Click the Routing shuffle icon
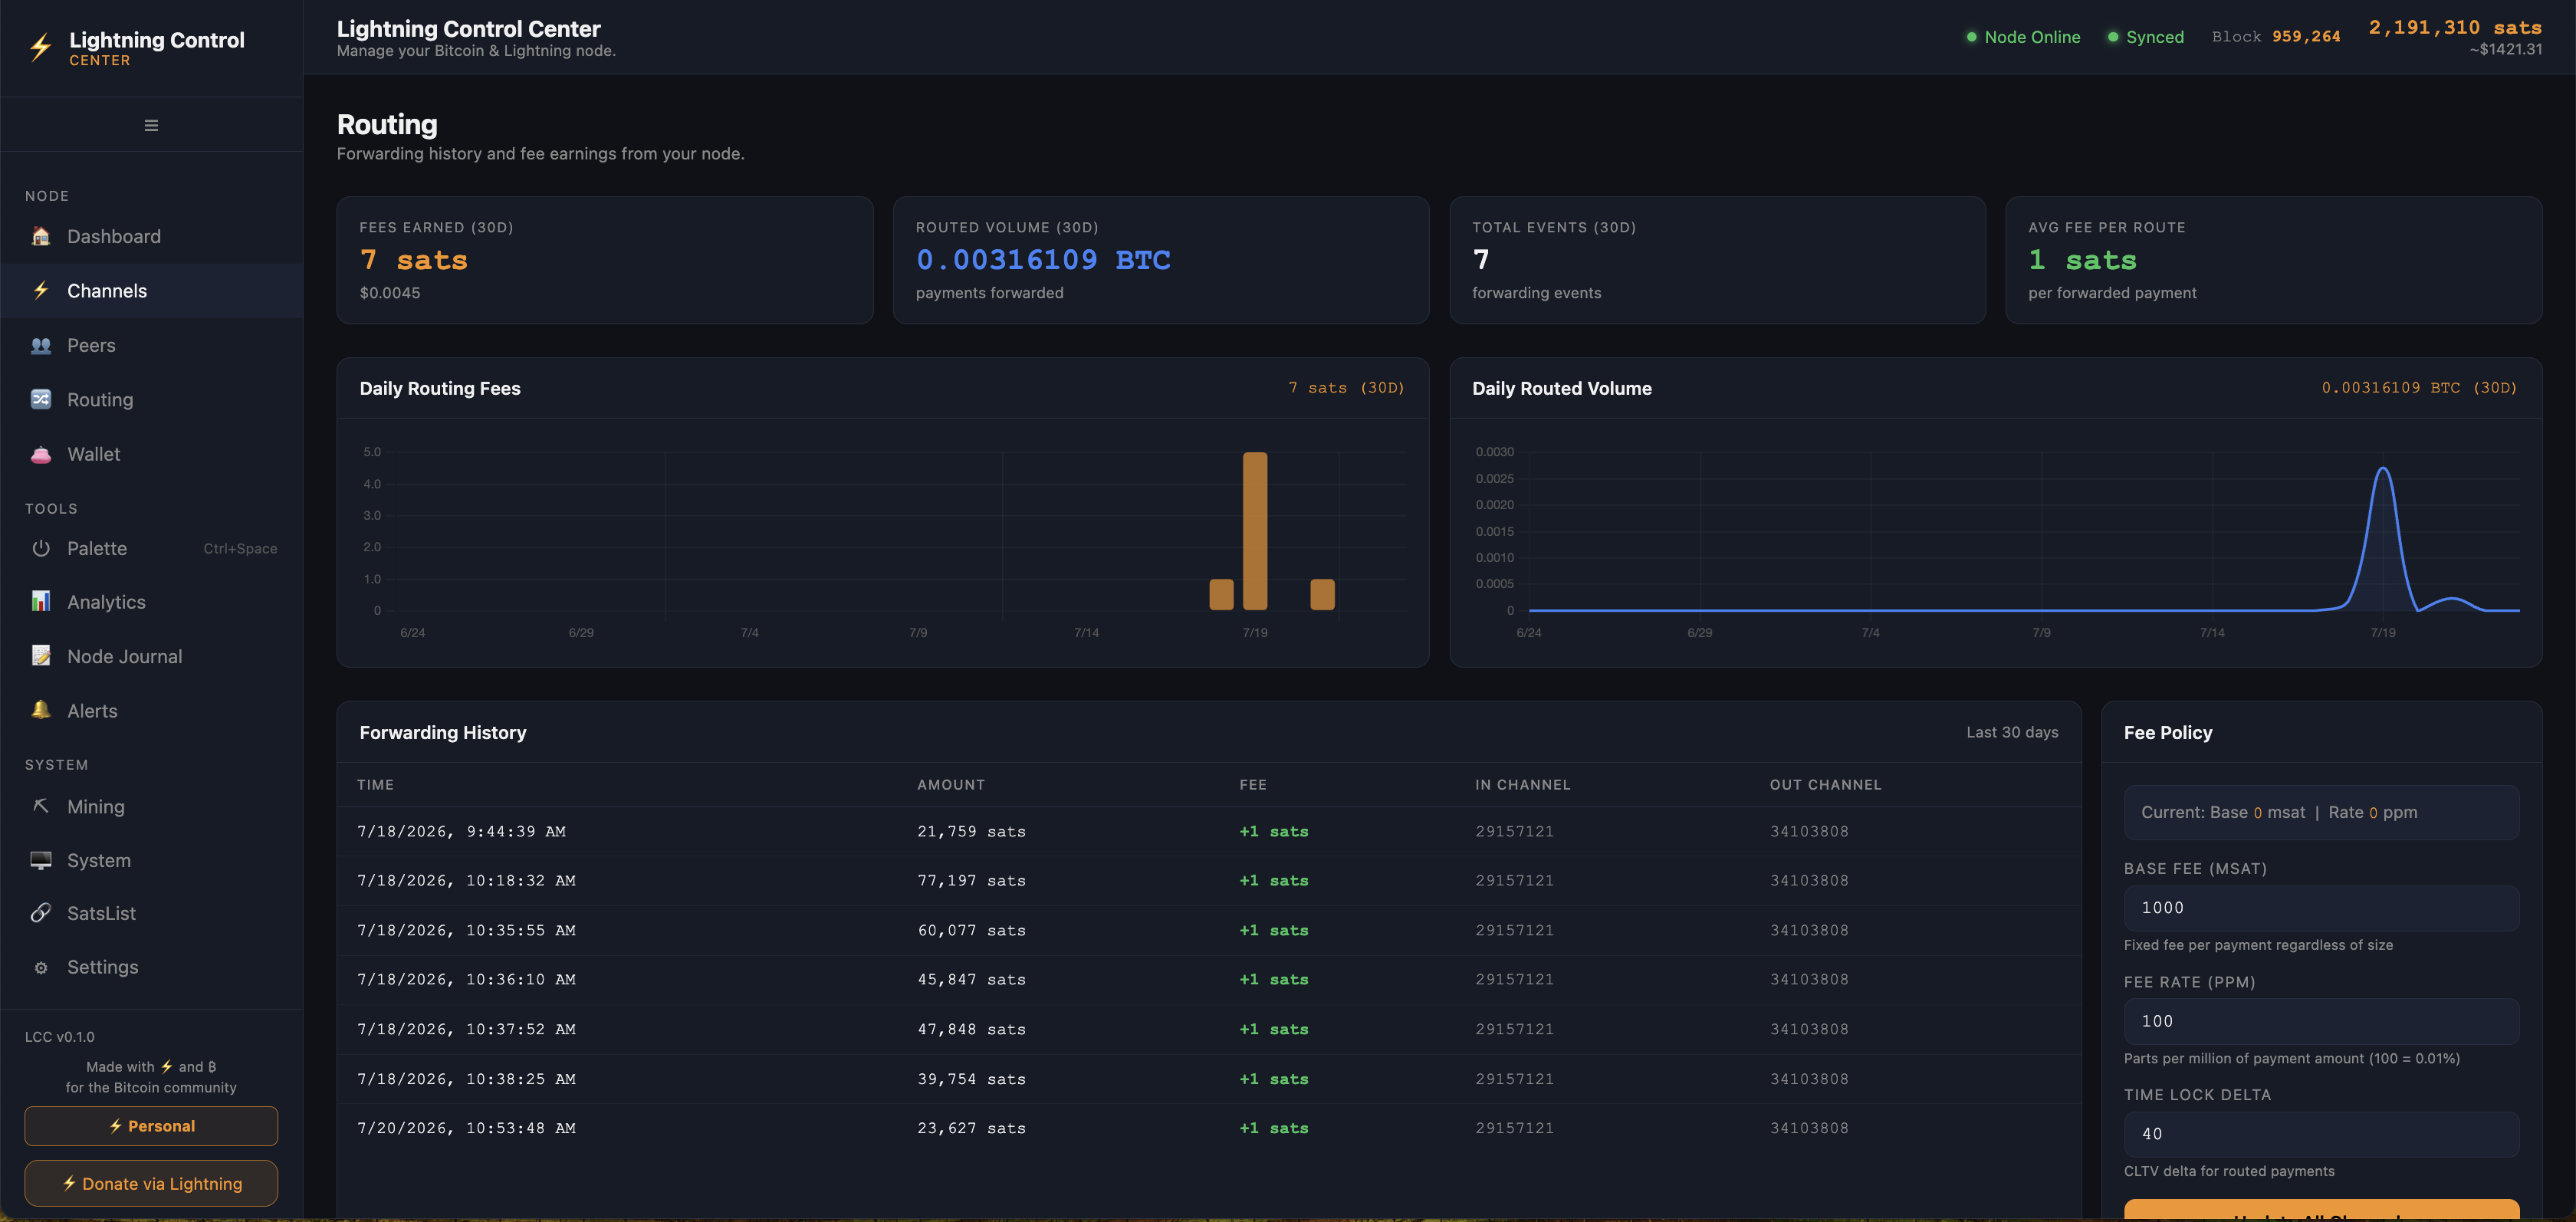Viewport: 2576px width, 1222px height. (41, 399)
